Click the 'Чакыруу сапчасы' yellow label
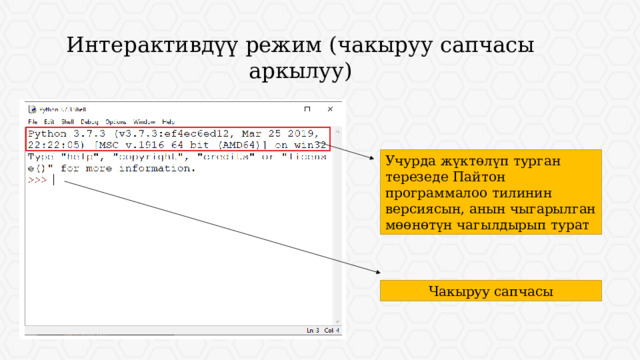 [x=491, y=291]
